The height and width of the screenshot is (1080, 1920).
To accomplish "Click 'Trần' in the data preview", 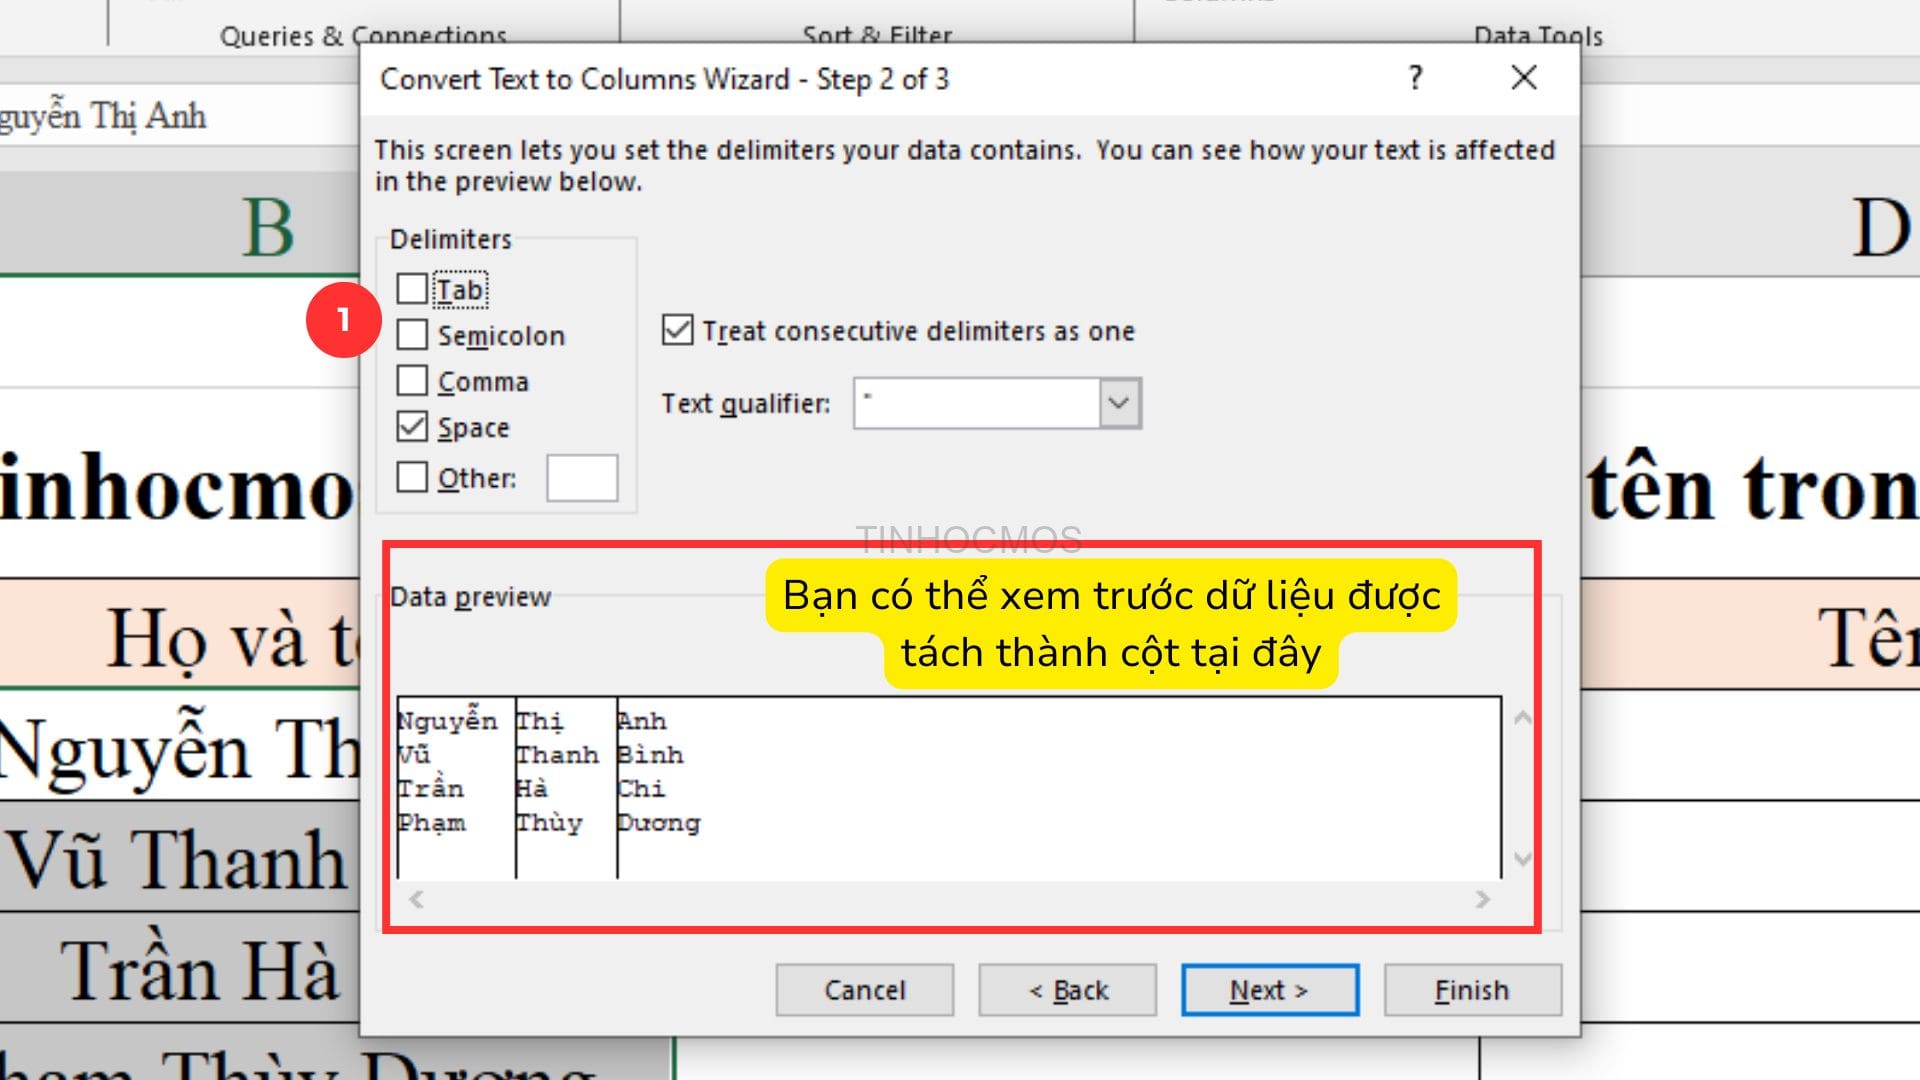I will (431, 789).
